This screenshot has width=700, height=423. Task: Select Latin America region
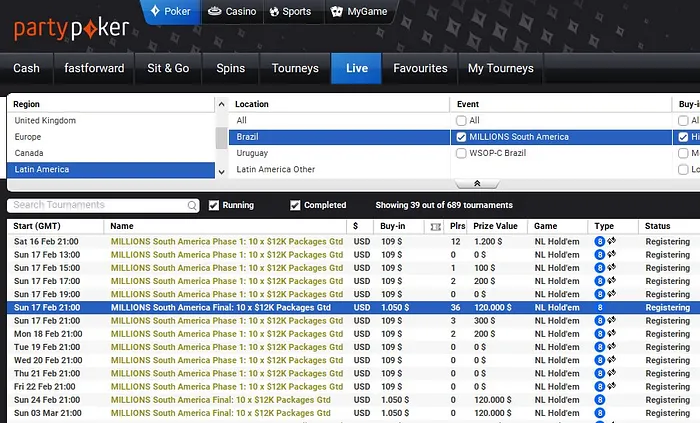tap(111, 170)
